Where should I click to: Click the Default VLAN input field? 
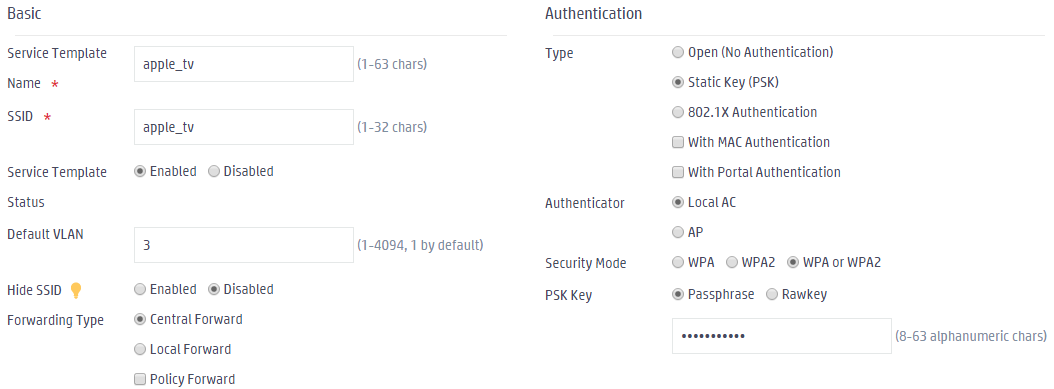pos(244,245)
